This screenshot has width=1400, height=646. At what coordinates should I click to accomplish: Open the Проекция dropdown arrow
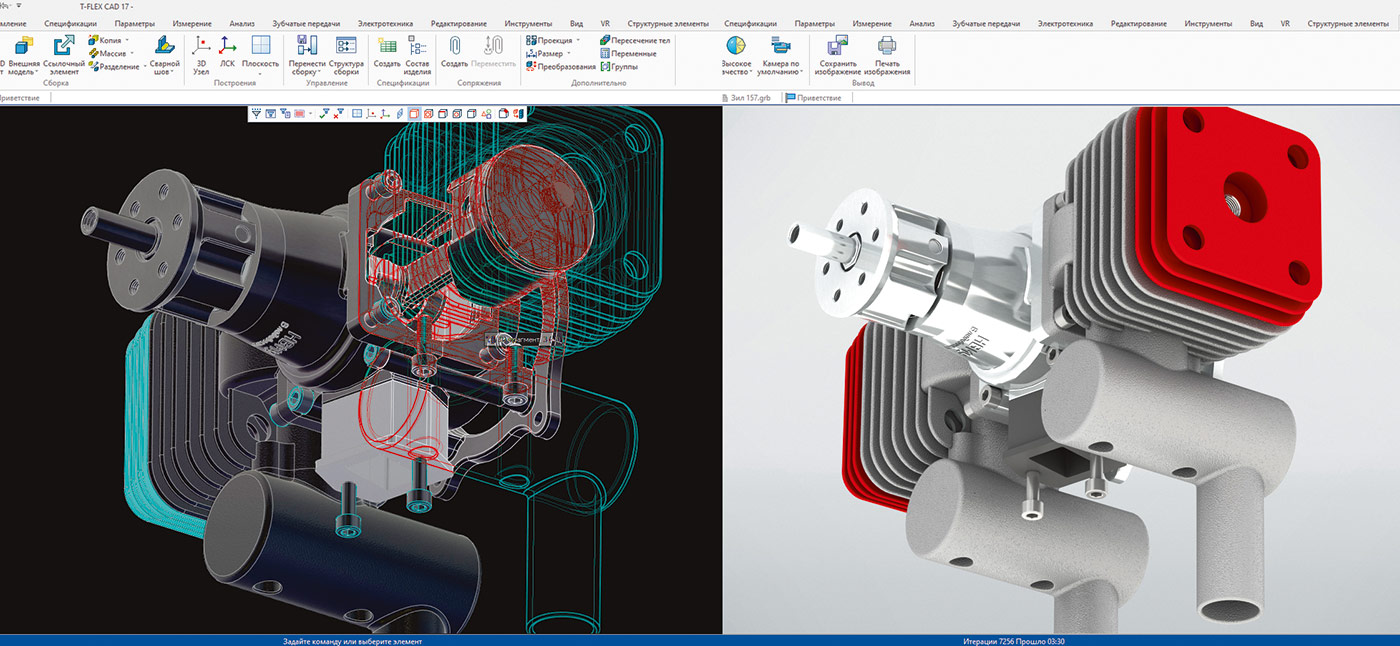579,40
